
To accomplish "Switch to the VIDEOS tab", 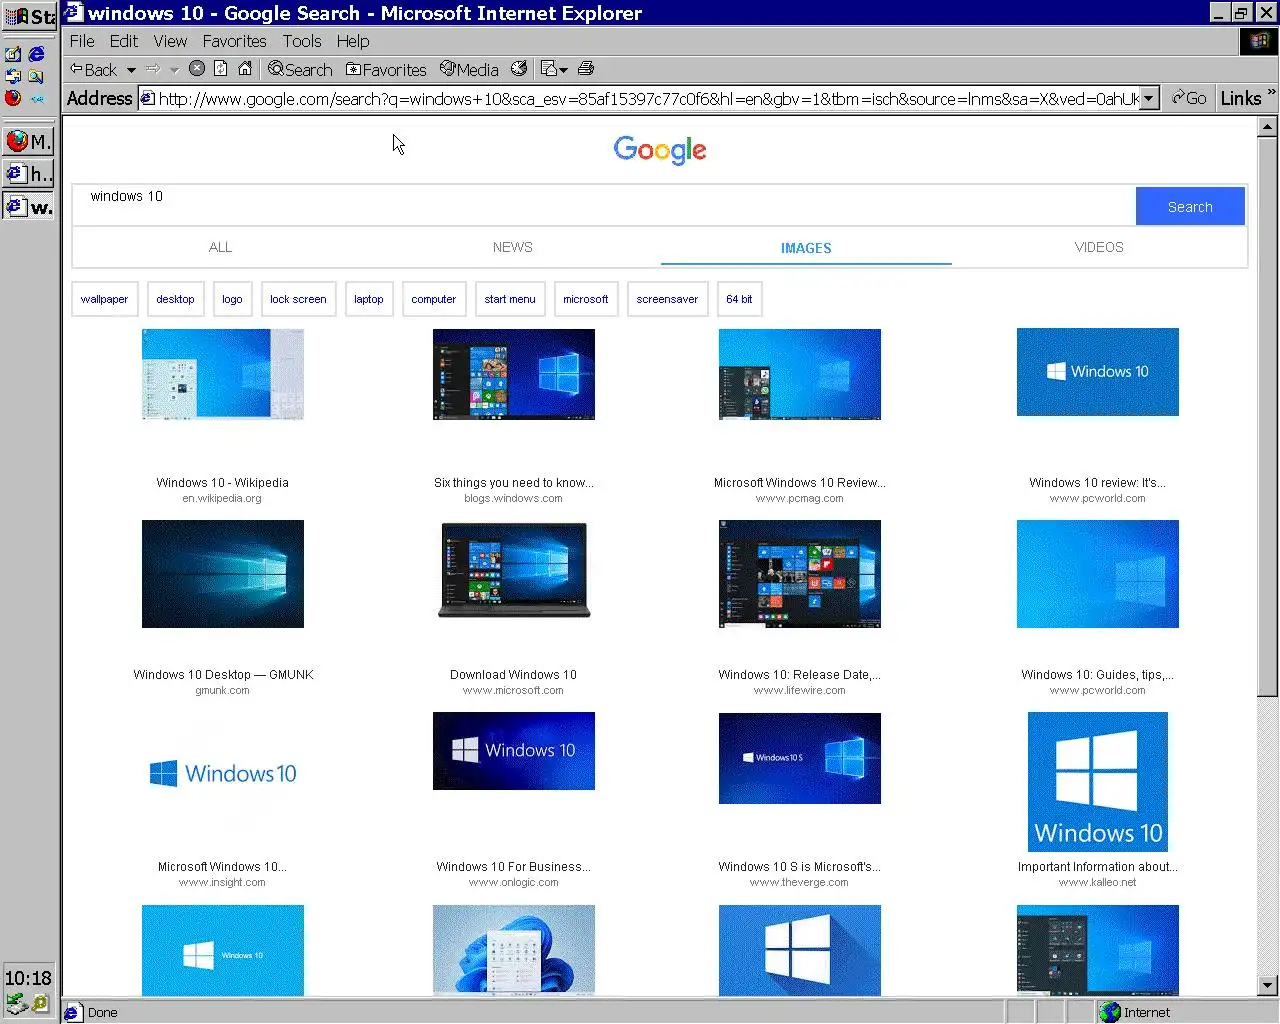I will point(1099,247).
